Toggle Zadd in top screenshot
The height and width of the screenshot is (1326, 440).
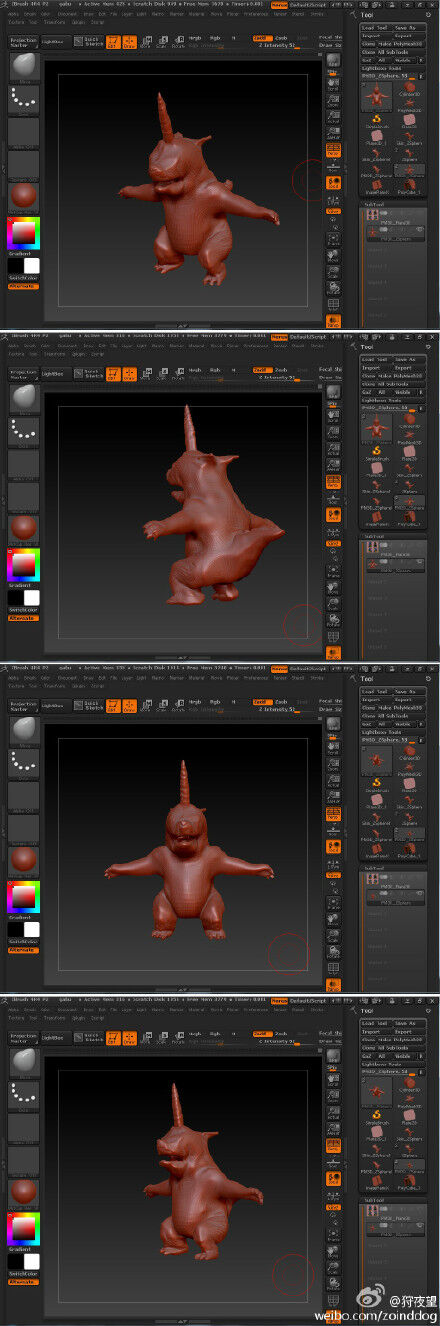[261, 38]
